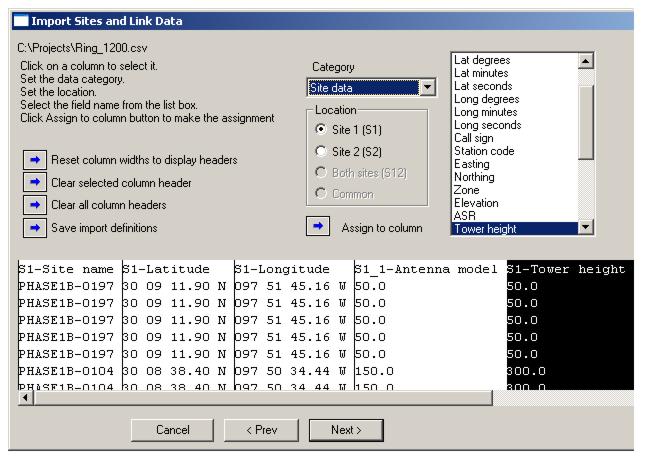Select Station code field name

click(484, 151)
